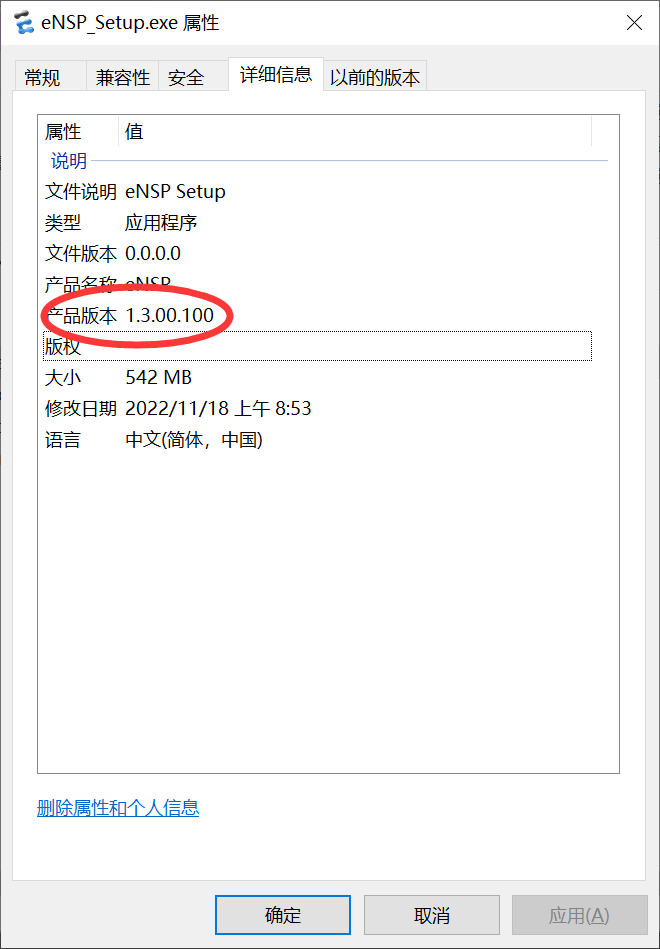Click the value 应用程序

point(161,223)
